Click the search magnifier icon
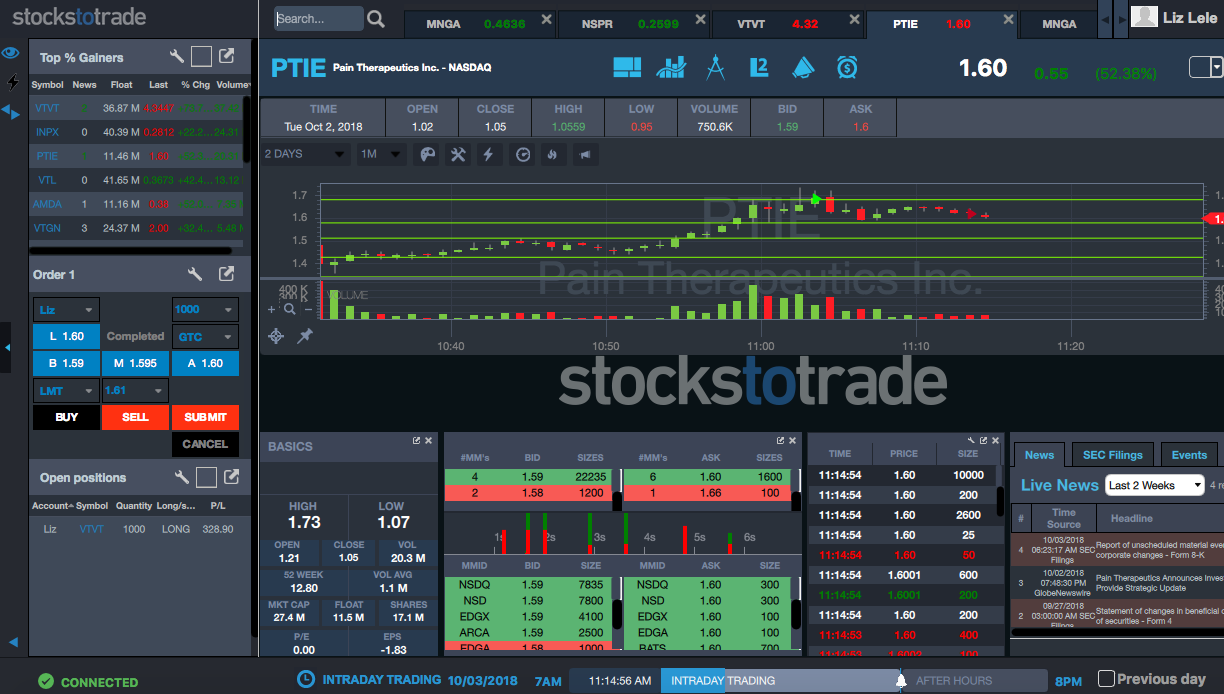Image resolution: width=1224 pixels, height=694 pixels. click(376, 19)
